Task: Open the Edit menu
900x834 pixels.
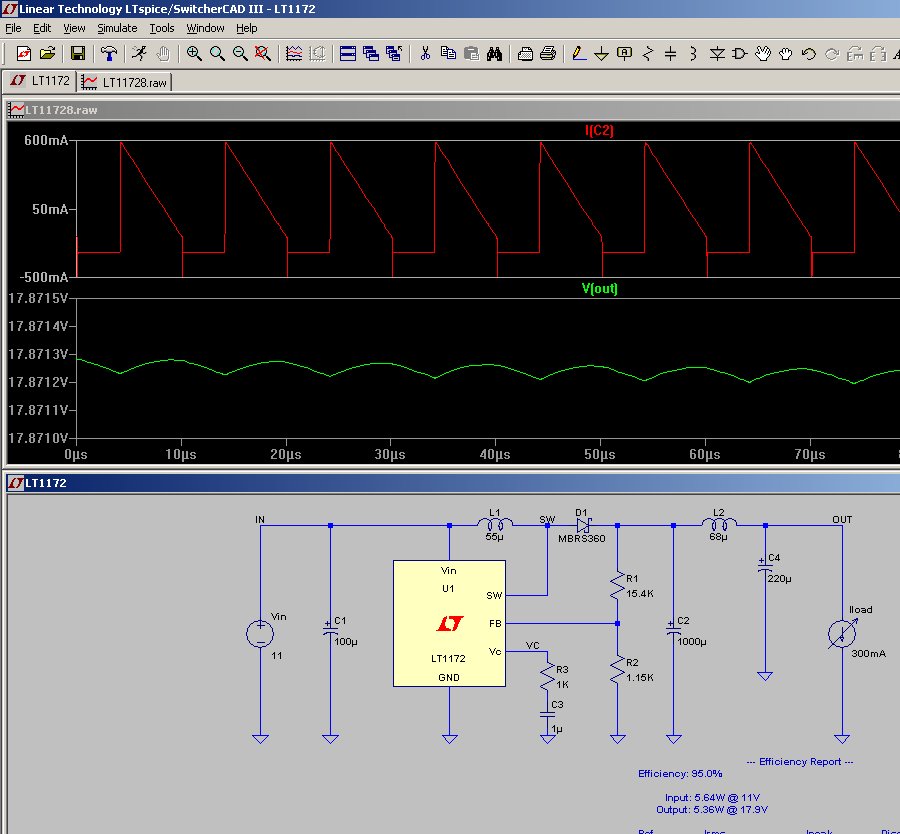Action: click(x=42, y=28)
